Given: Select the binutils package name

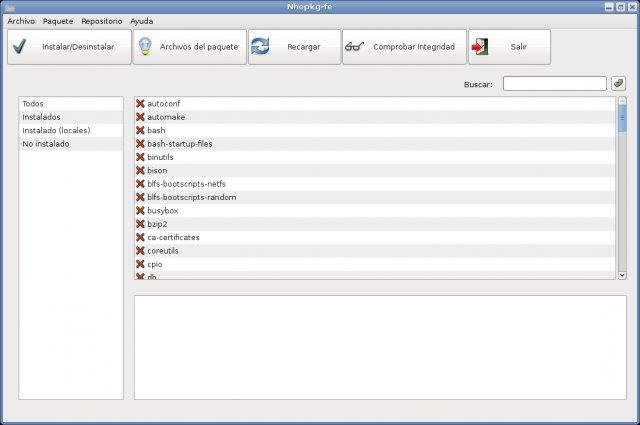Looking at the screenshot, I should tap(160, 157).
